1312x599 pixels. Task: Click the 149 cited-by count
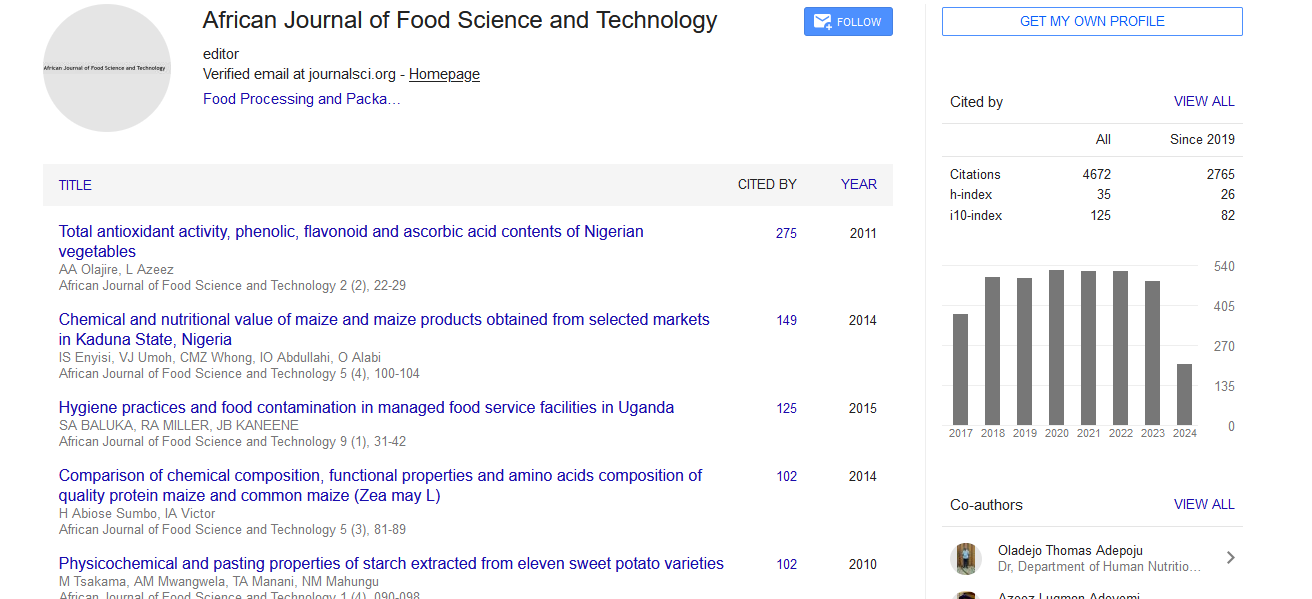point(786,320)
